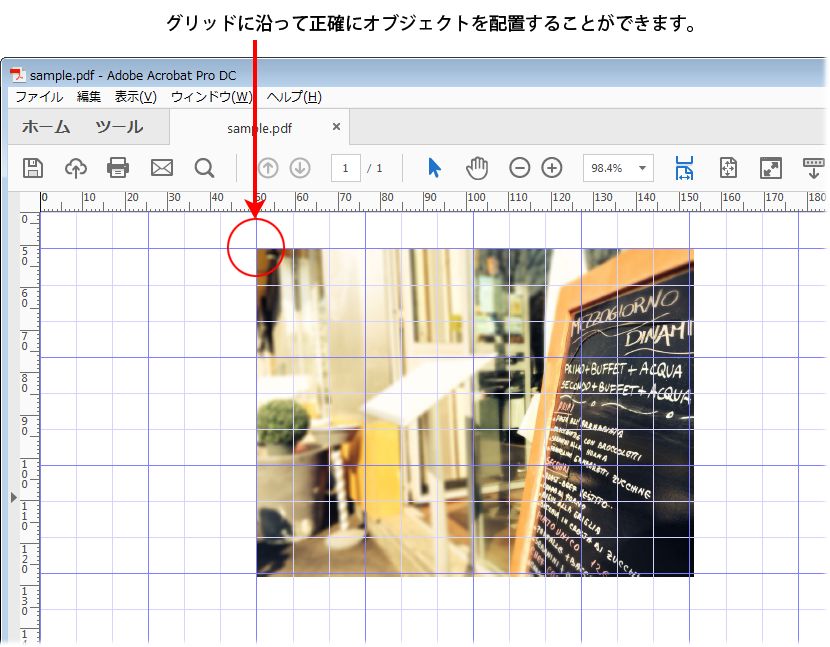This screenshot has height=647, width=830.
Task: Open the ウィンドウ(W) menu
Action: click(211, 97)
